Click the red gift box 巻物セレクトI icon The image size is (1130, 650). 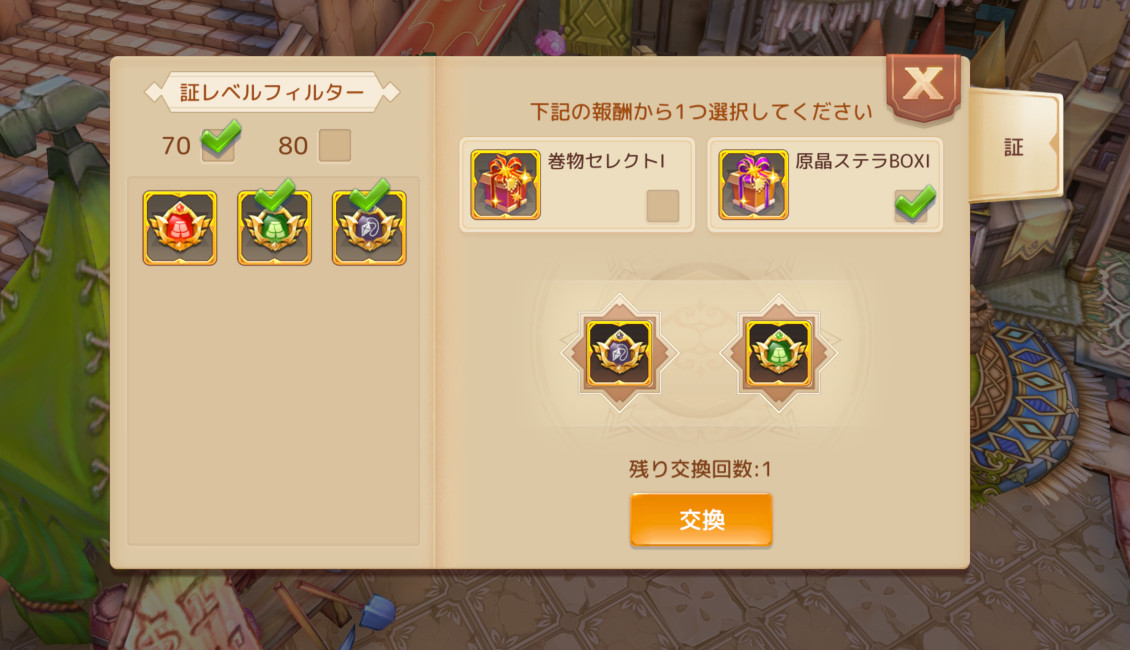(505, 184)
